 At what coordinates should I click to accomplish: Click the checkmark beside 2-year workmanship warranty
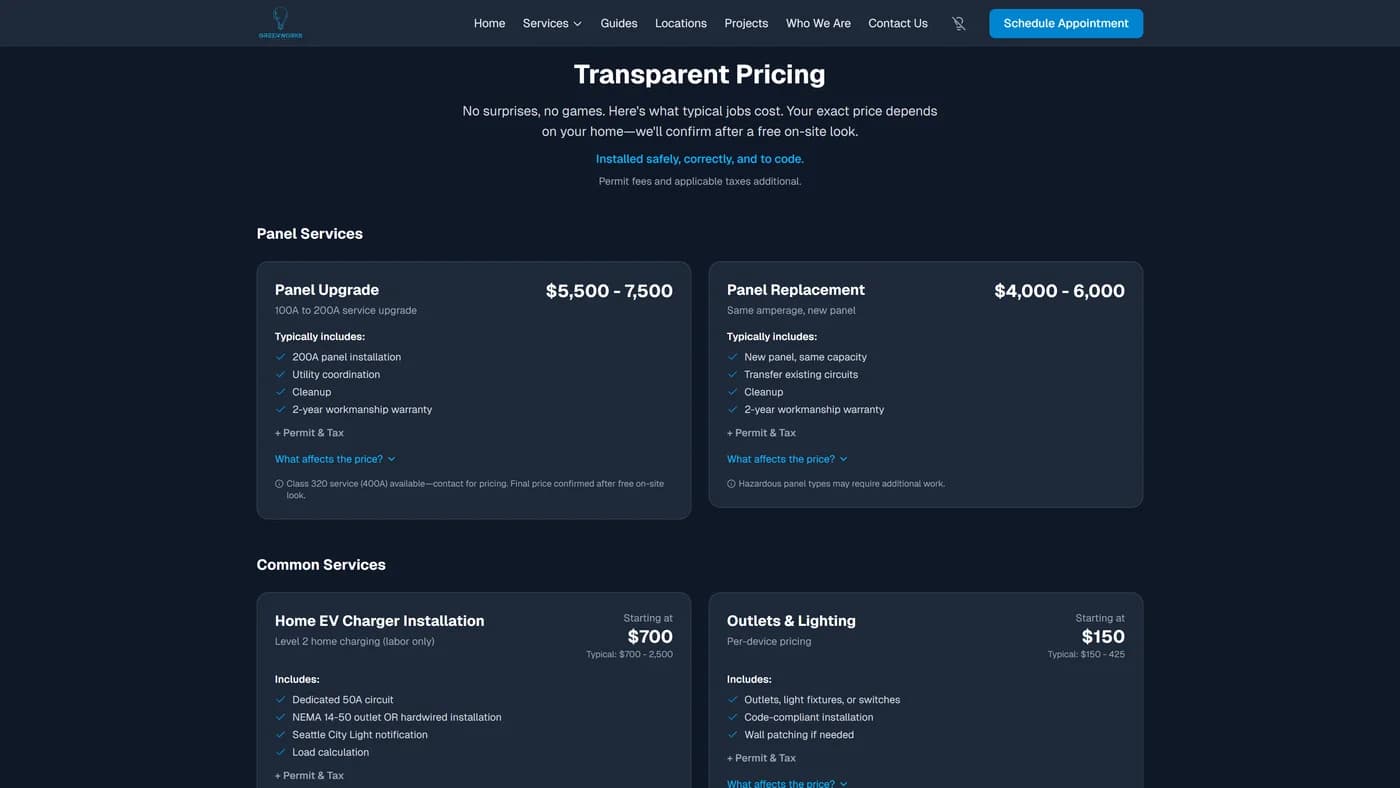point(280,409)
